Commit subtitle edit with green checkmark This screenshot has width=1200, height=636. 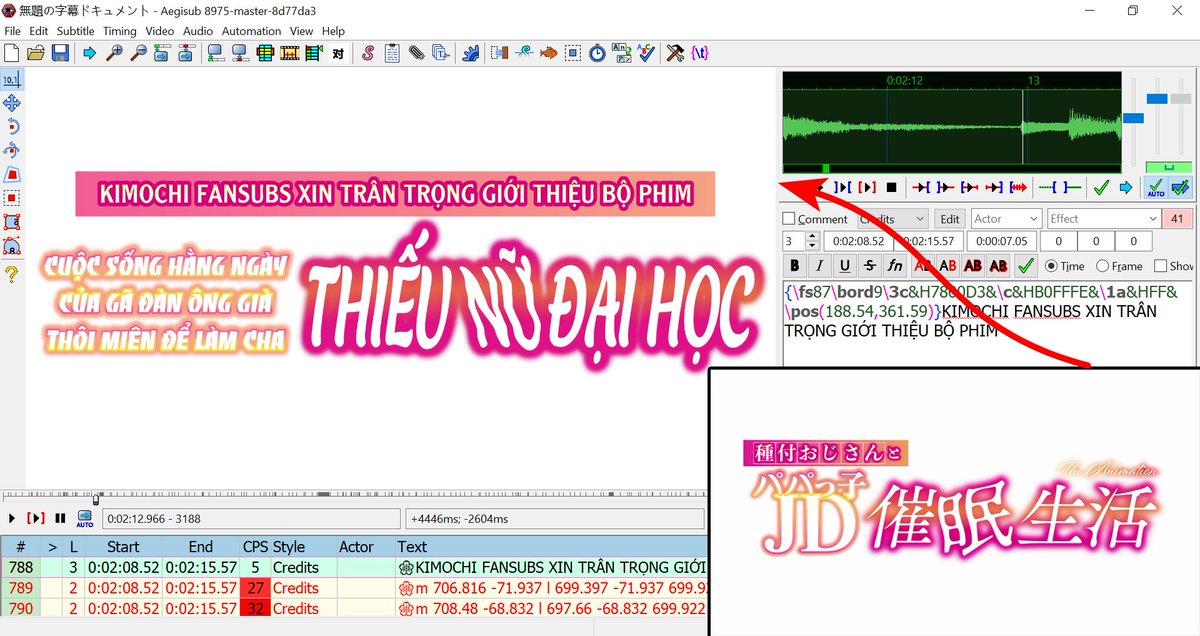[1025, 266]
